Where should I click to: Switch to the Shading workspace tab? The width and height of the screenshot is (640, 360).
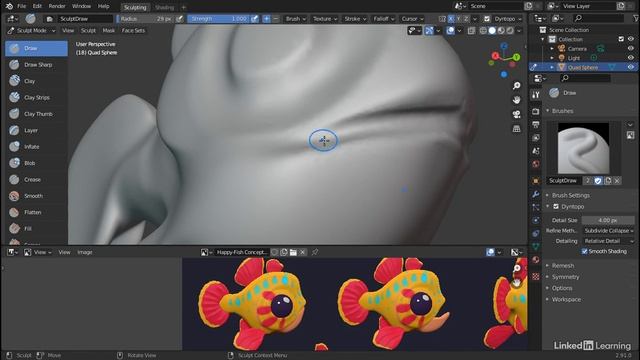[x=164, y=7]
